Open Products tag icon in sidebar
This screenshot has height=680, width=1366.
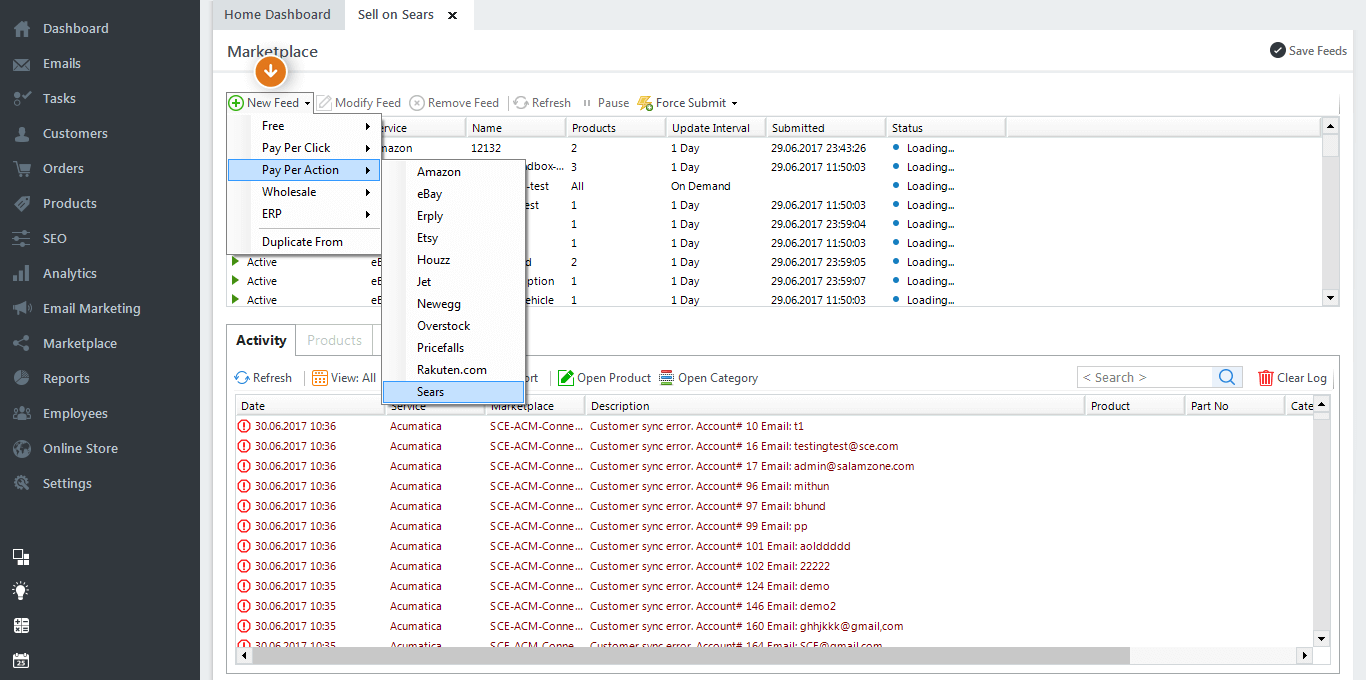[x=21, y=204]
